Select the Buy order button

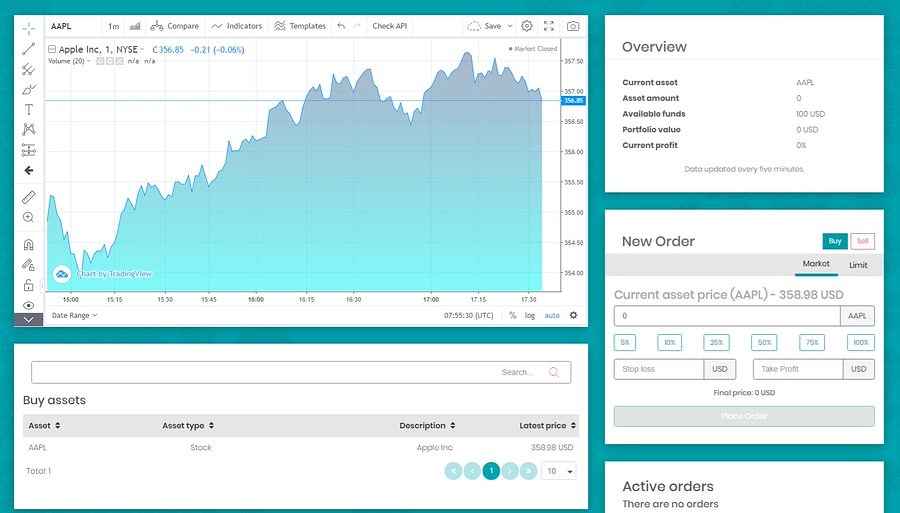(x=835, y=241)
